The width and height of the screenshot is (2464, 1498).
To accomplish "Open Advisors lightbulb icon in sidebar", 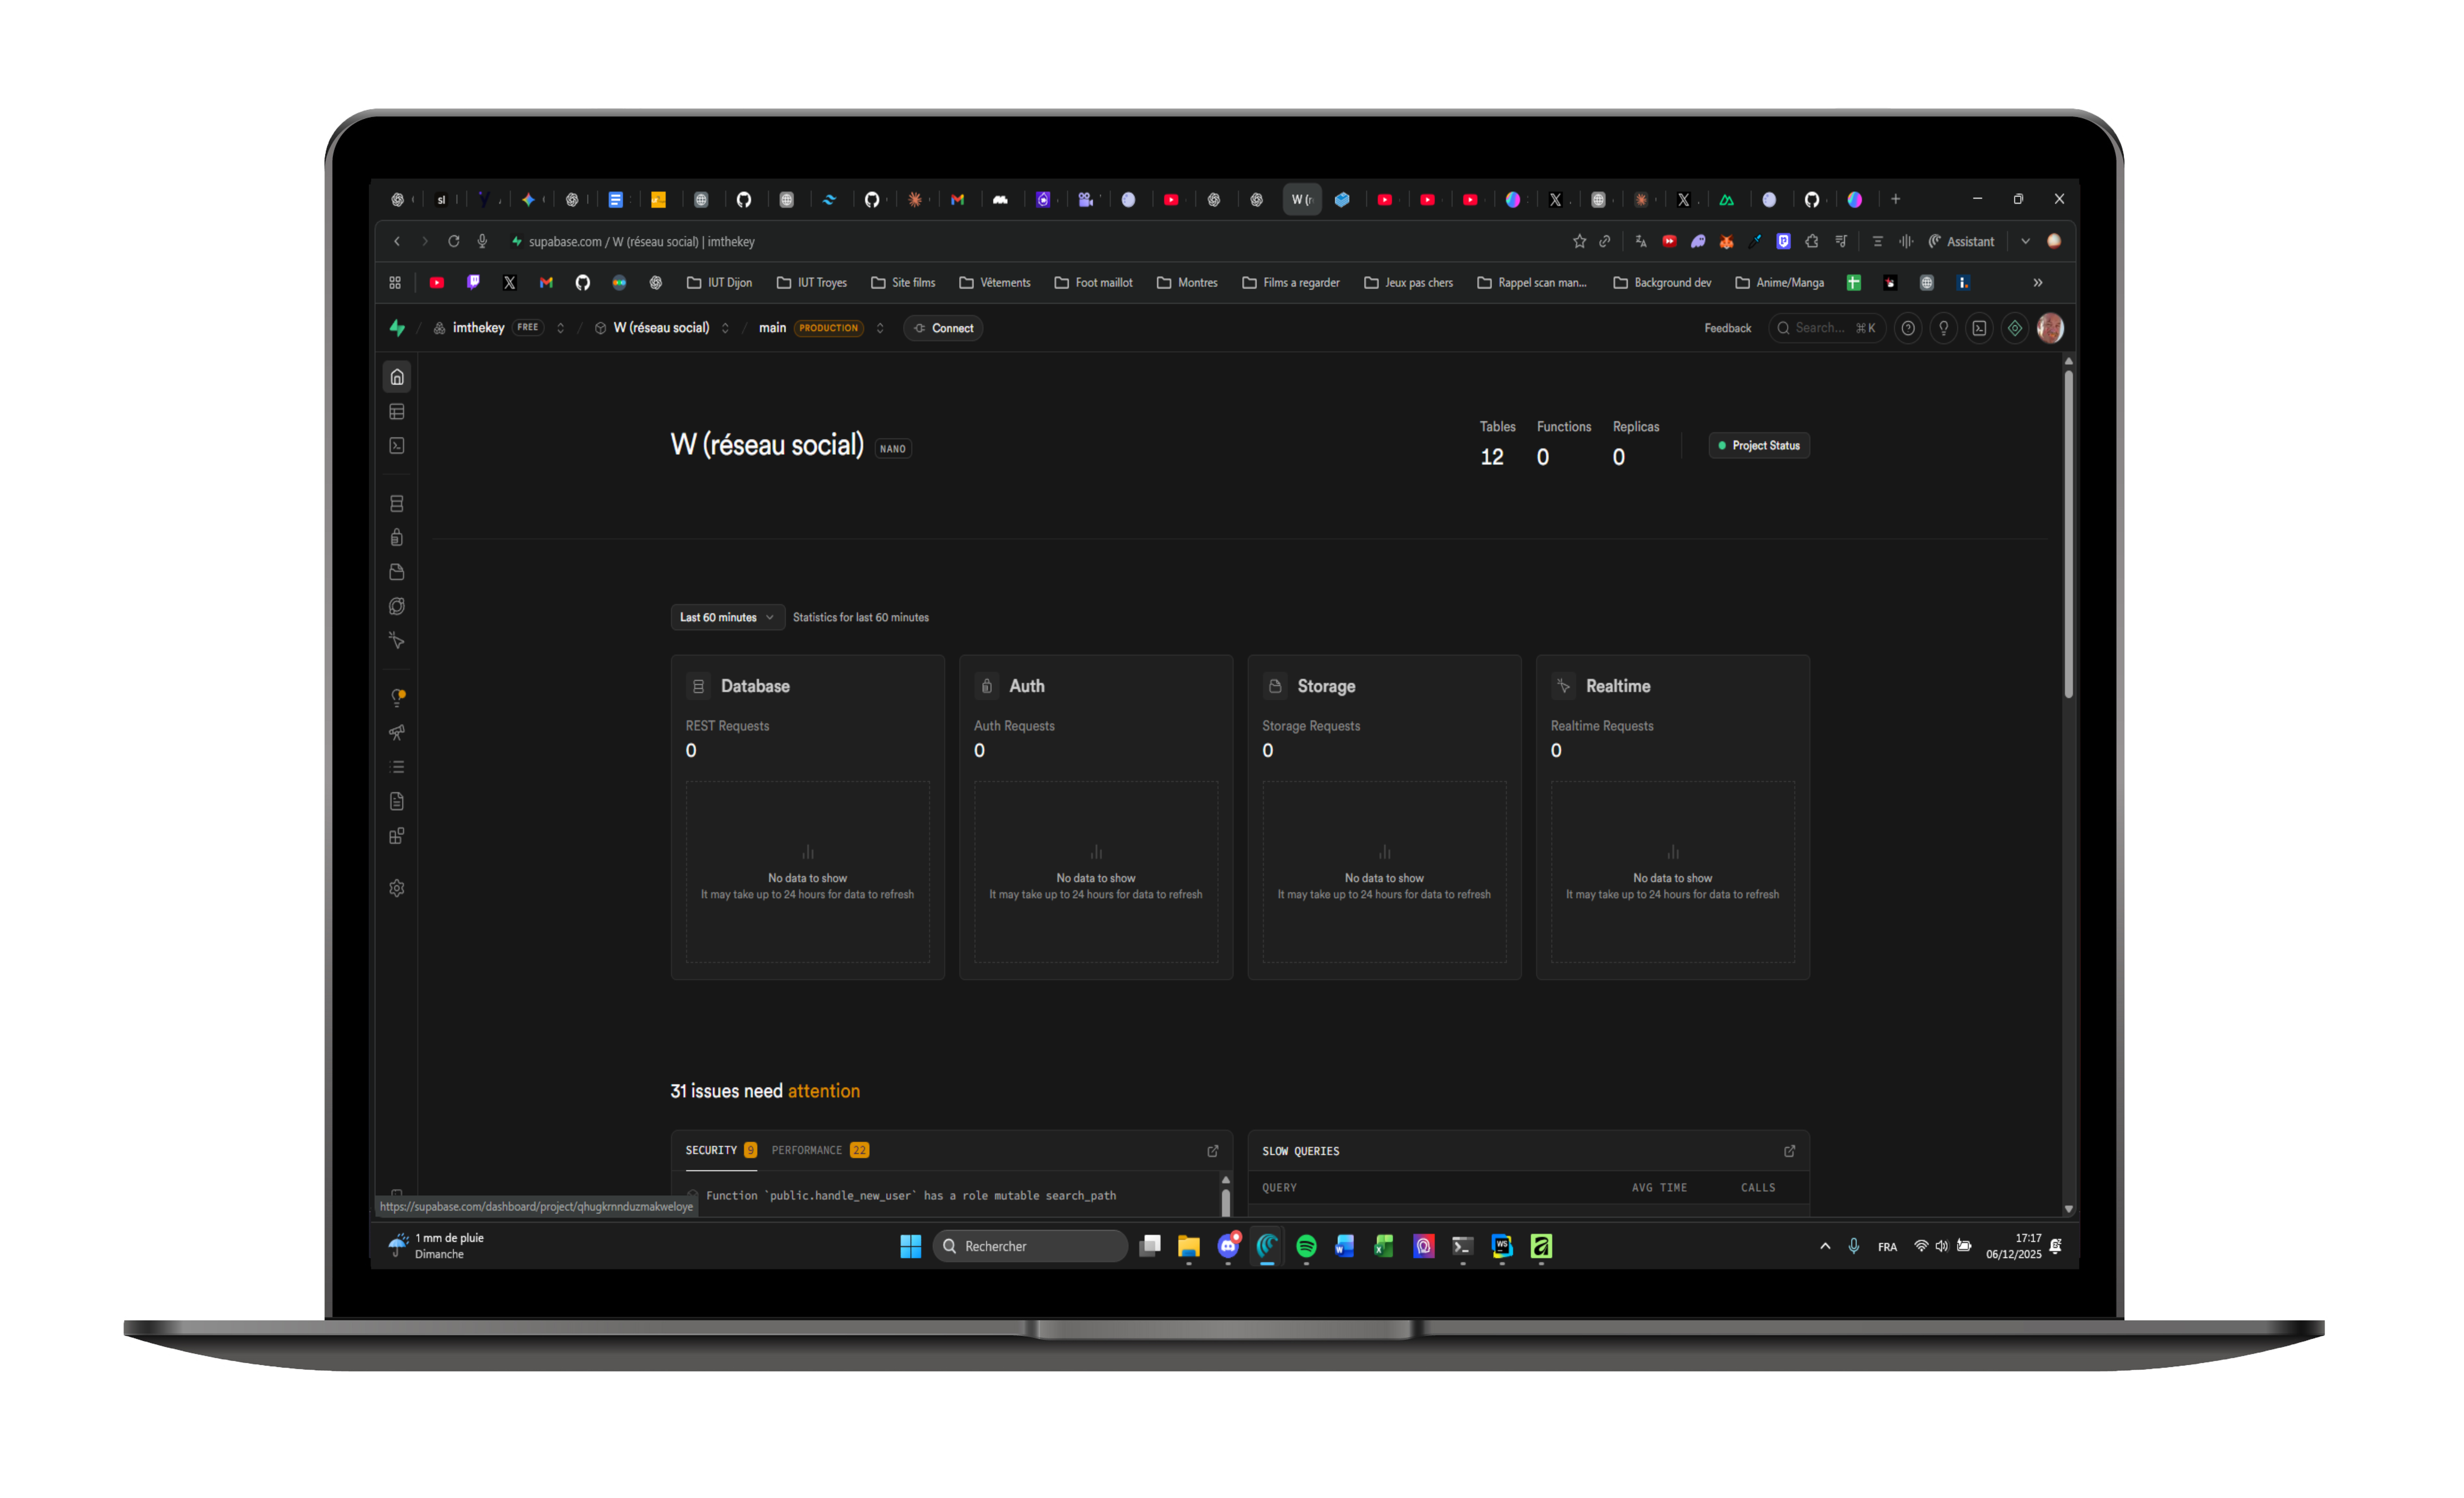I will pyautogui.click(x=397, y=698).
